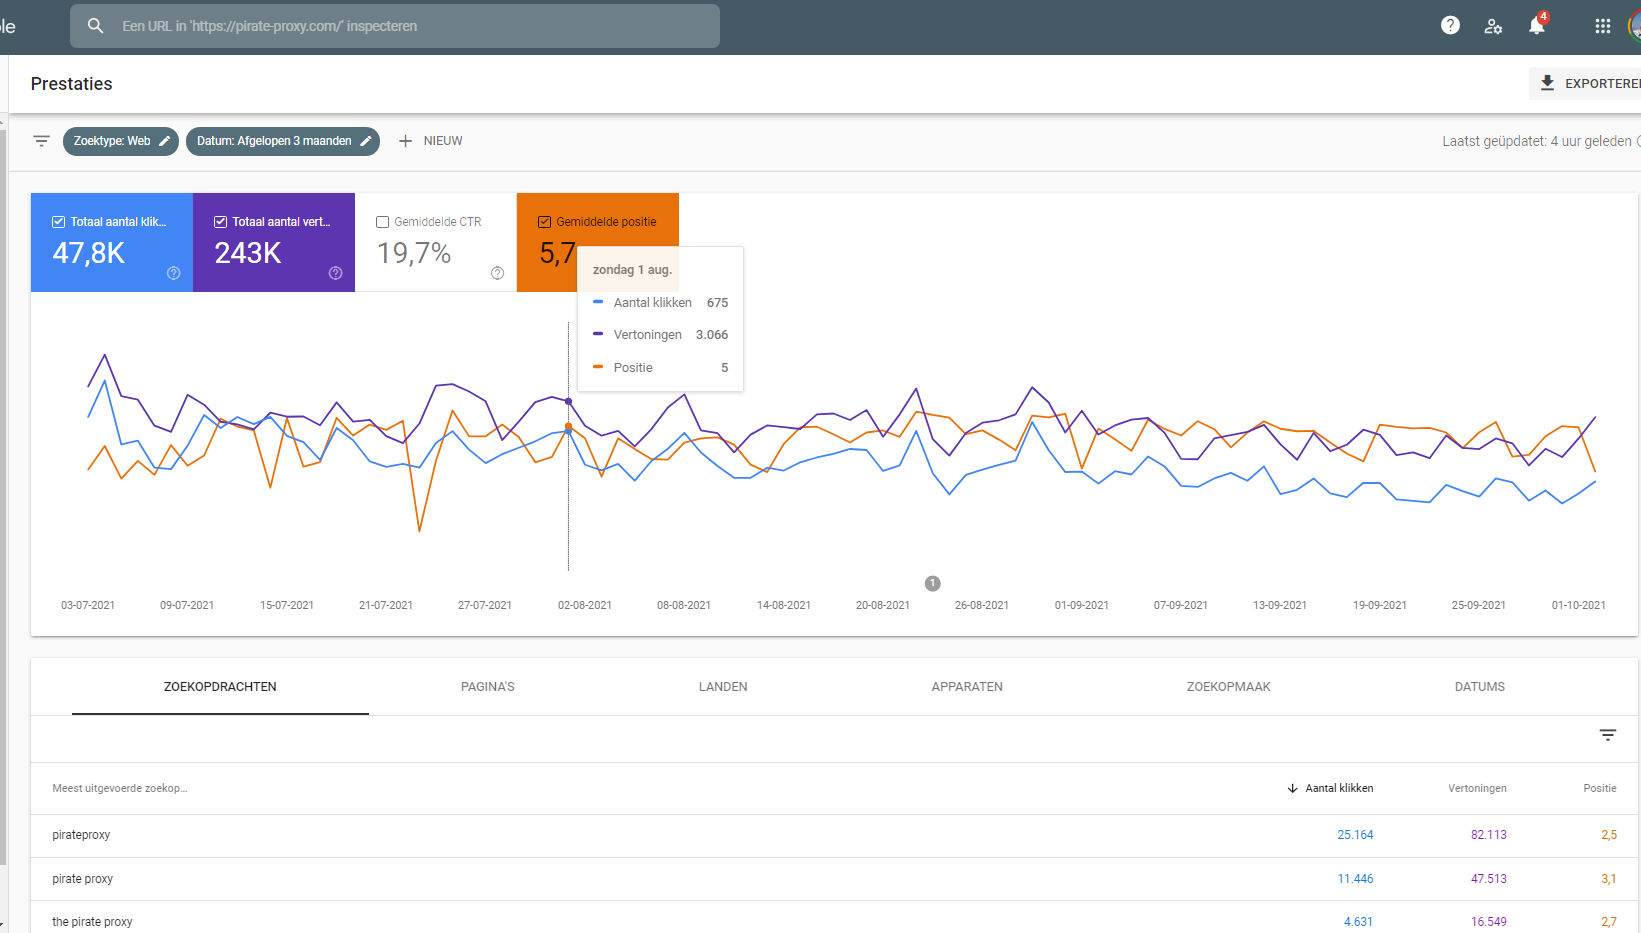Screen dimensions: 1641x933
Task: Click impressions value 82.113
Action: tap(1488, 835)
